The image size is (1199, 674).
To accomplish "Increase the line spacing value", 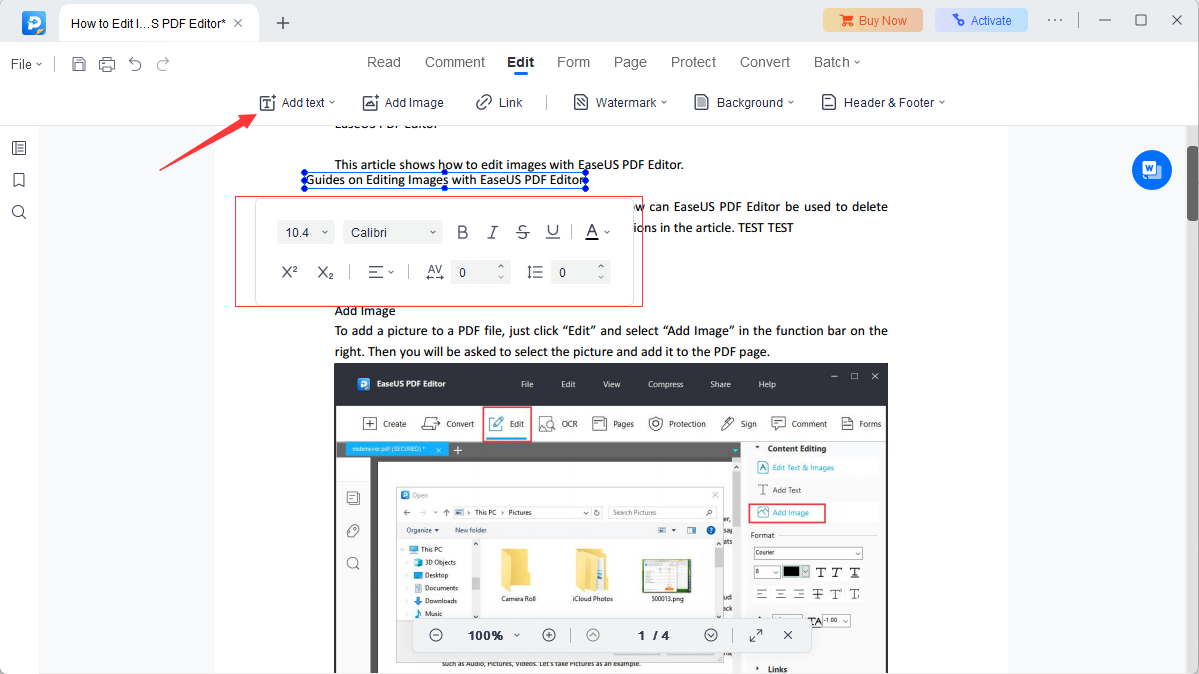I will point(601,267).
